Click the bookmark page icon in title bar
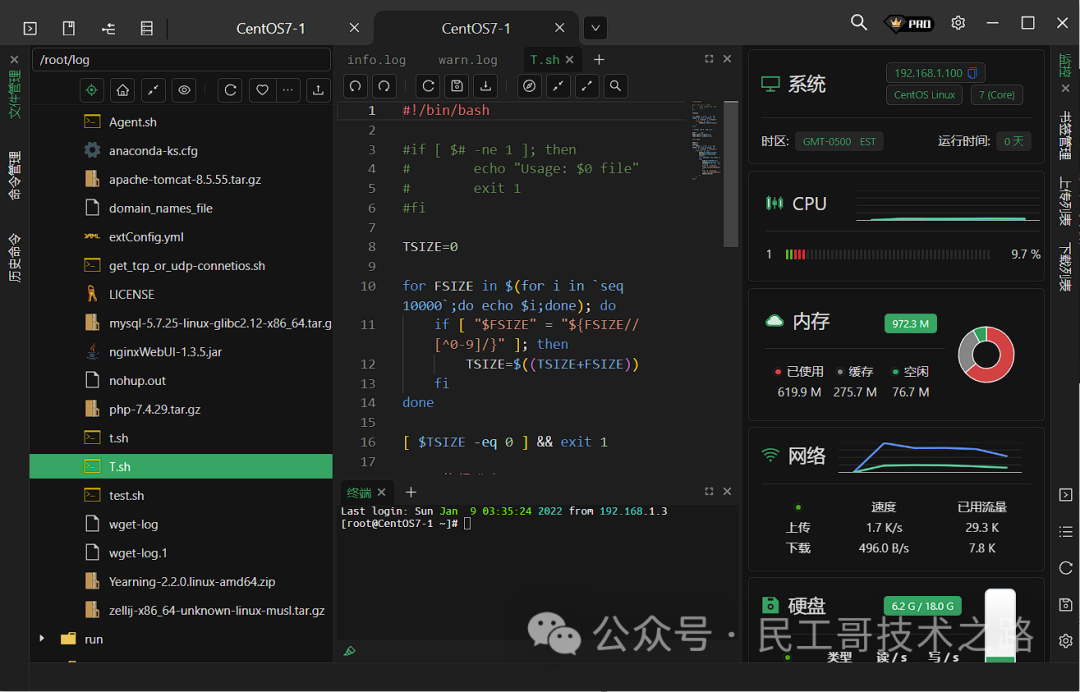The image size is (1080, 692). tap(69, 28)
